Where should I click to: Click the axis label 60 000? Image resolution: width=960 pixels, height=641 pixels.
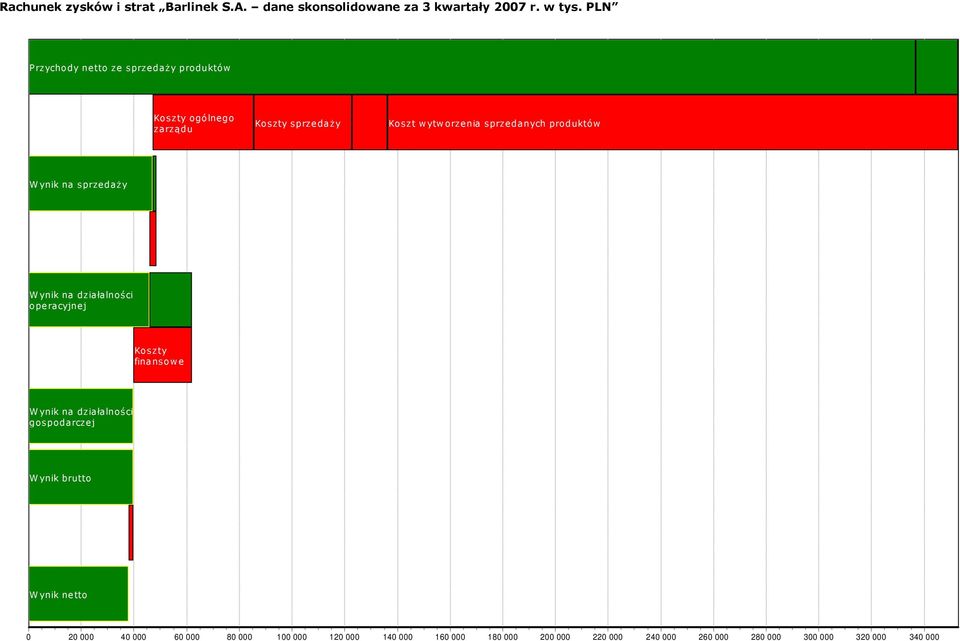pyautogui.click(x=187, y=637)
